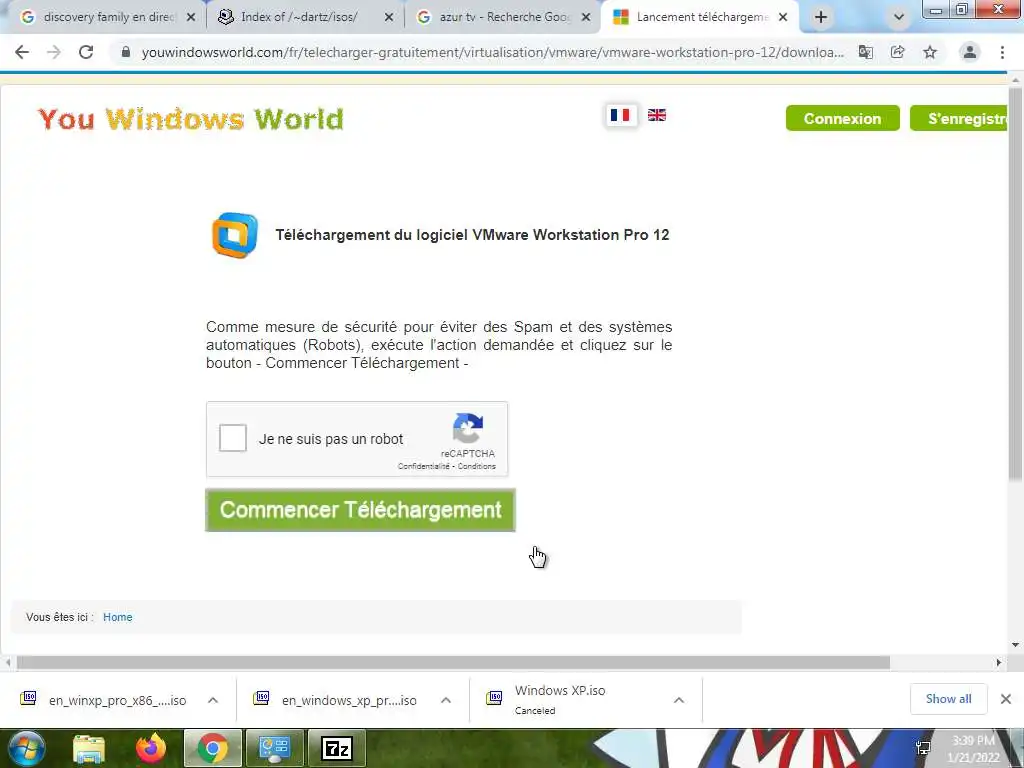Open the tab search dropdown arrow
1024x768 pixels.
coord(899,18)
